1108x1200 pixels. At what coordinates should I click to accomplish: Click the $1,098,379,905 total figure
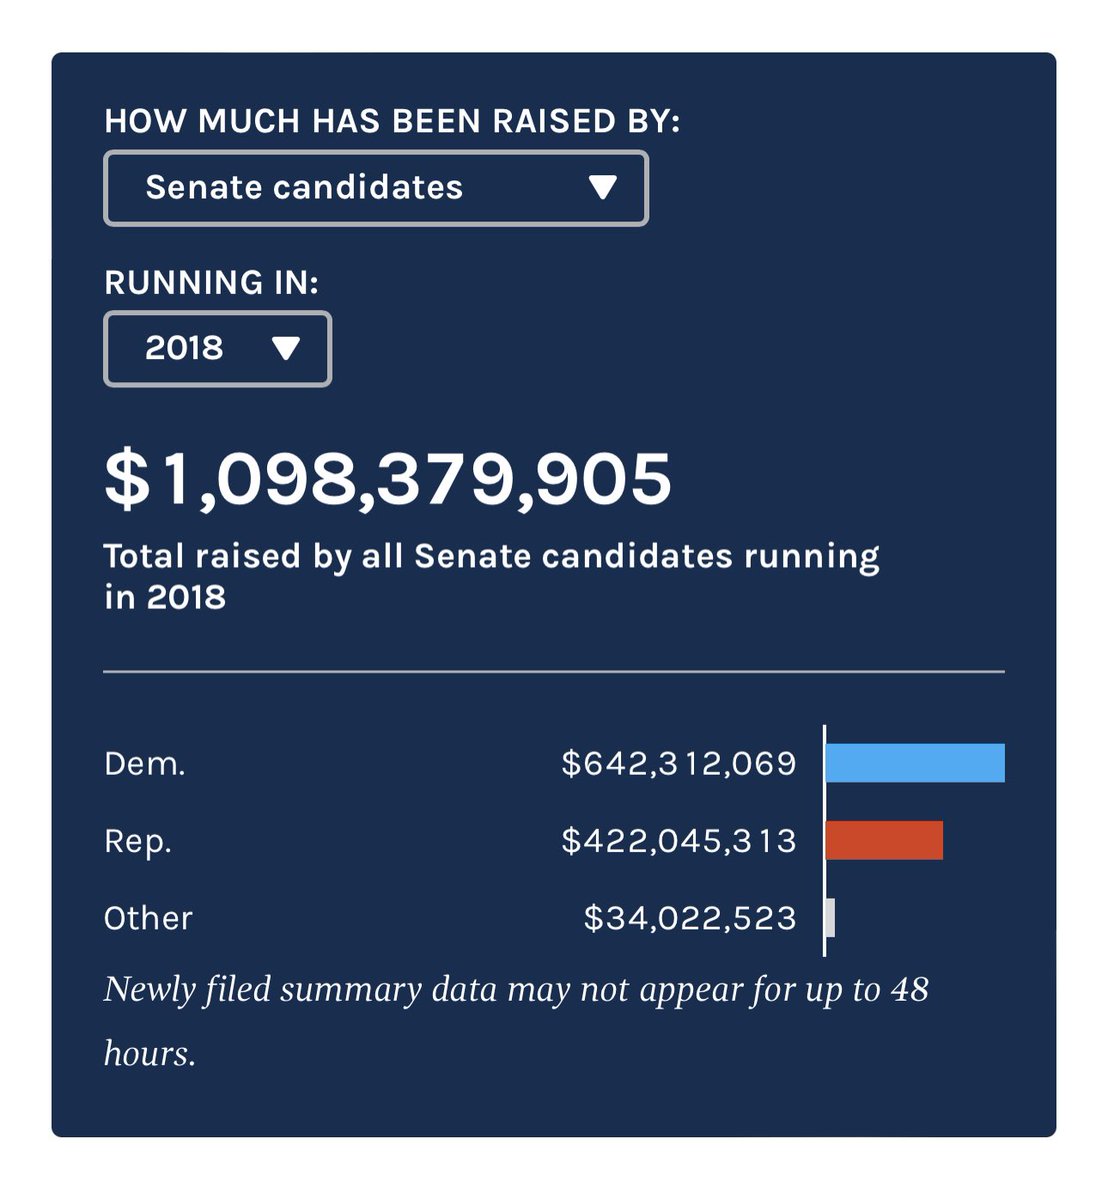coord(388,479)
